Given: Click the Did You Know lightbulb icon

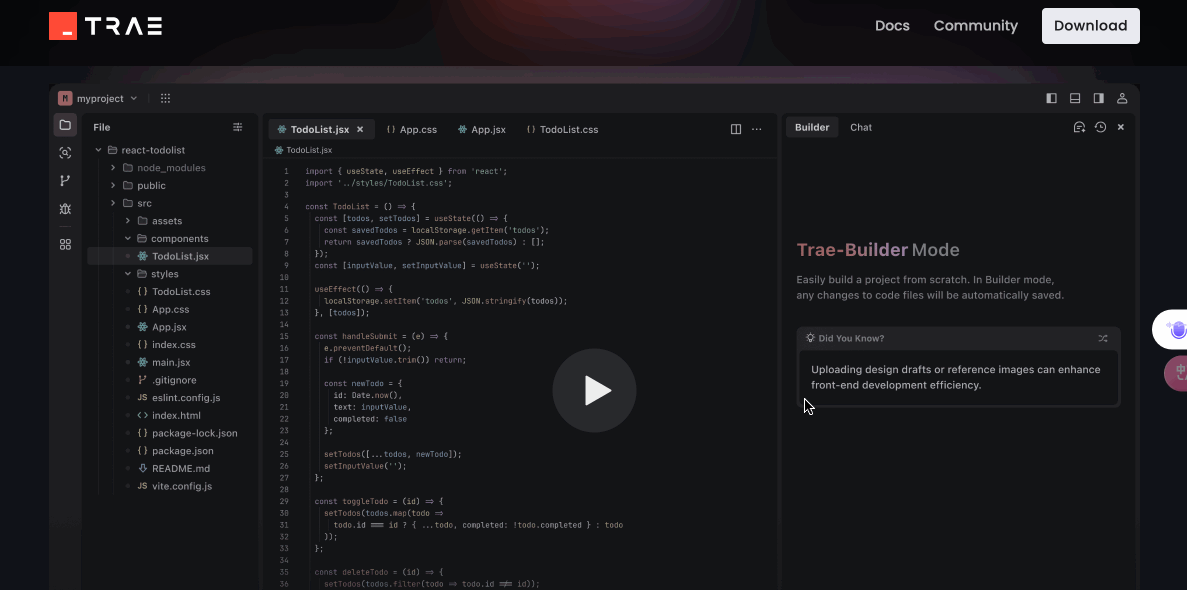Looking at the screenshot, I should point(811,338).
